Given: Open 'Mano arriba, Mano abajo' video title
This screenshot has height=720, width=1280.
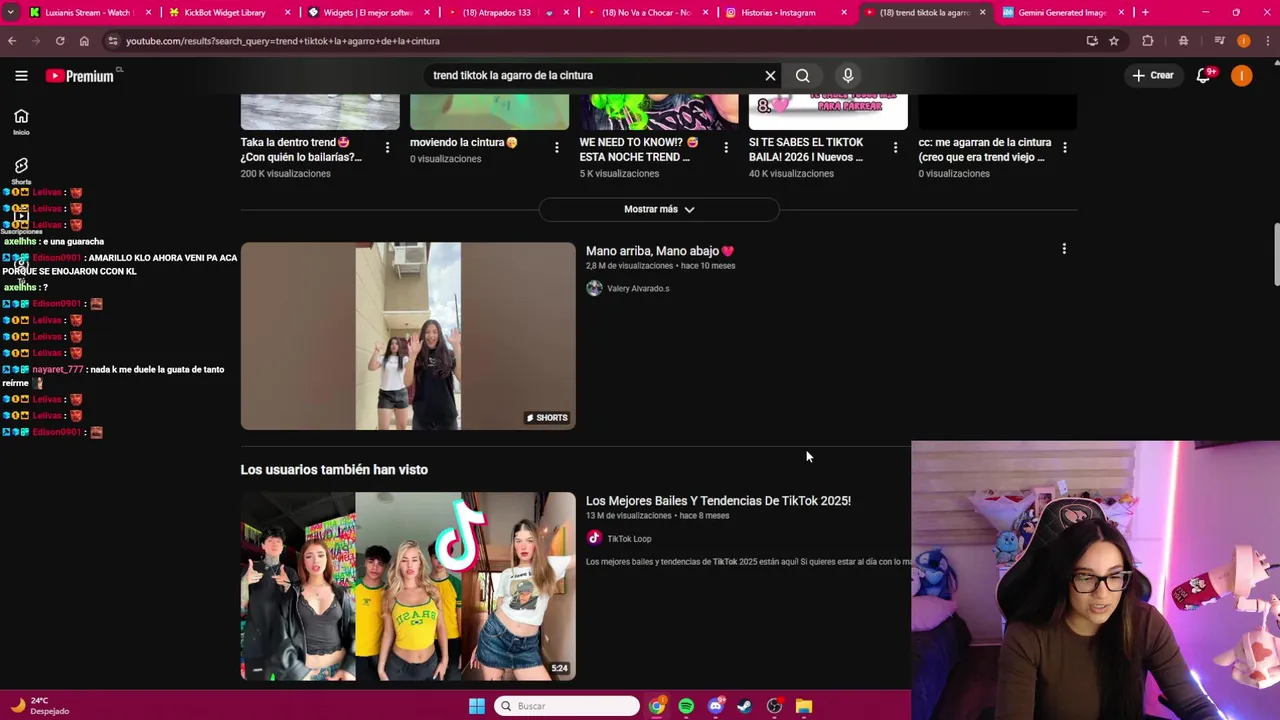Looking at the screenshot, I should tap(659, 251).
